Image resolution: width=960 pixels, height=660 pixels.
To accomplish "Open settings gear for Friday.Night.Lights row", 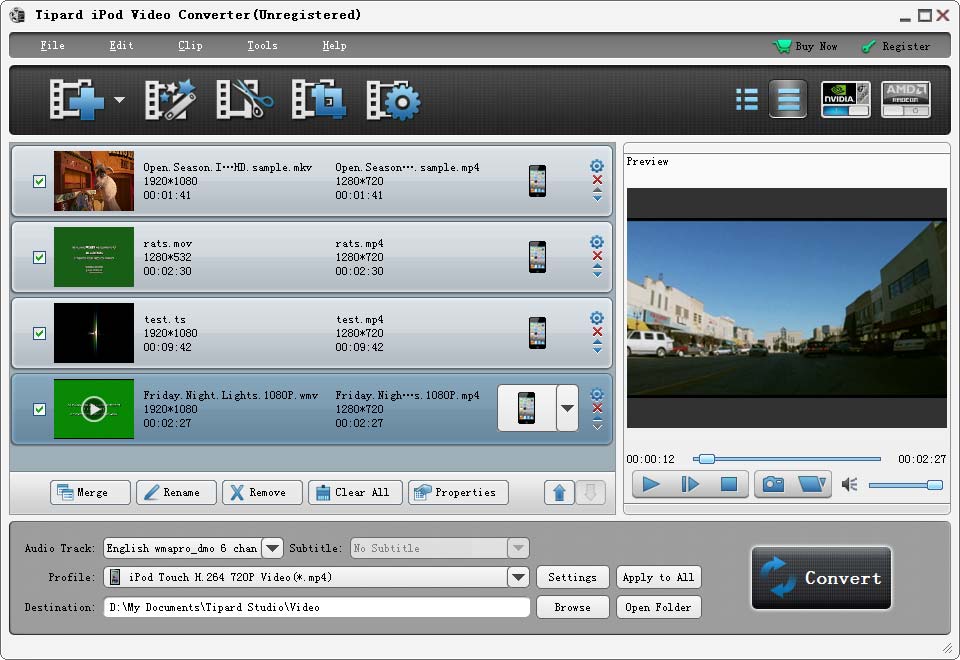I will [x=596, y=394].
